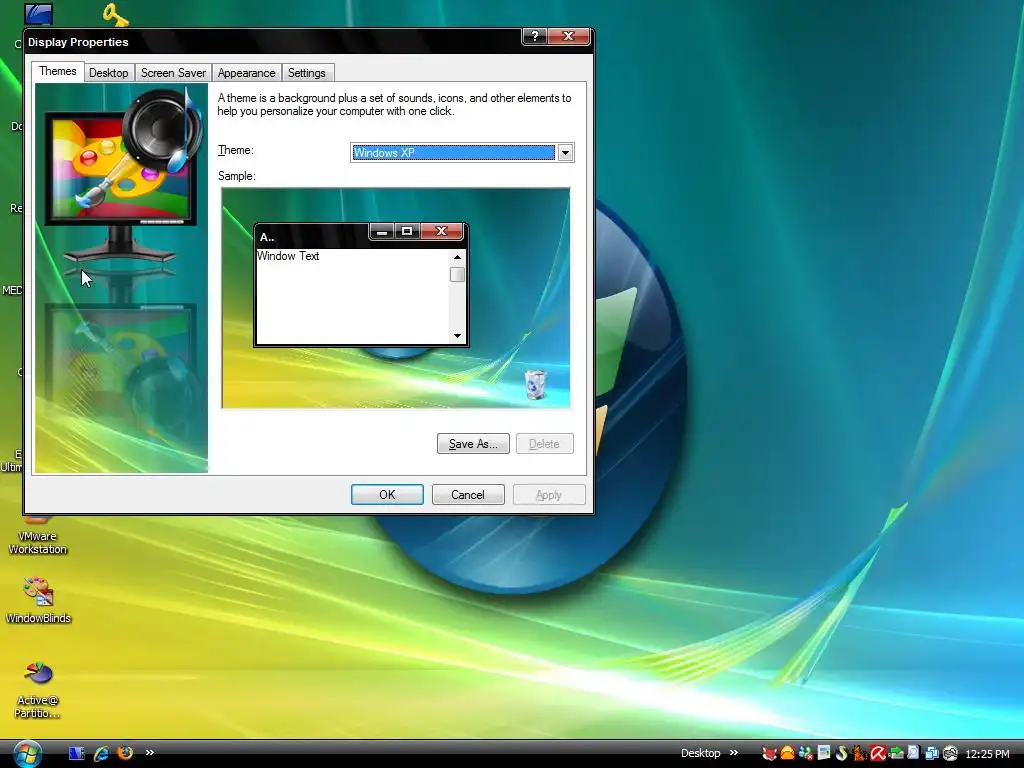The height and width of the screenshot is (768, 1024).
Task: Click the sample scrollbar thumb
Action: click(457, 274)
